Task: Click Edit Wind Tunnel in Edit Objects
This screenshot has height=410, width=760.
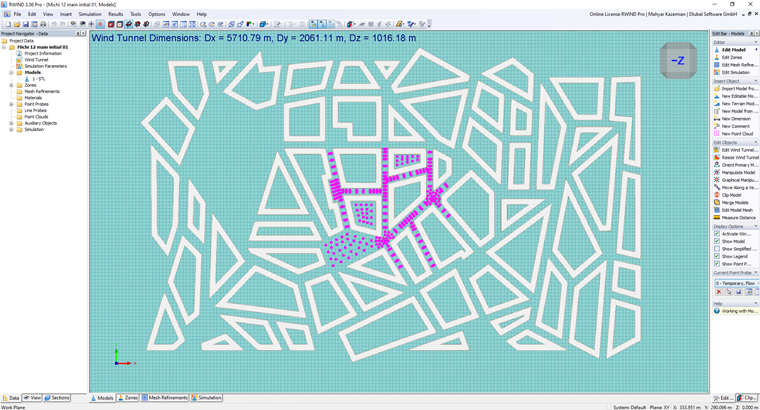Action: point(736,150)
